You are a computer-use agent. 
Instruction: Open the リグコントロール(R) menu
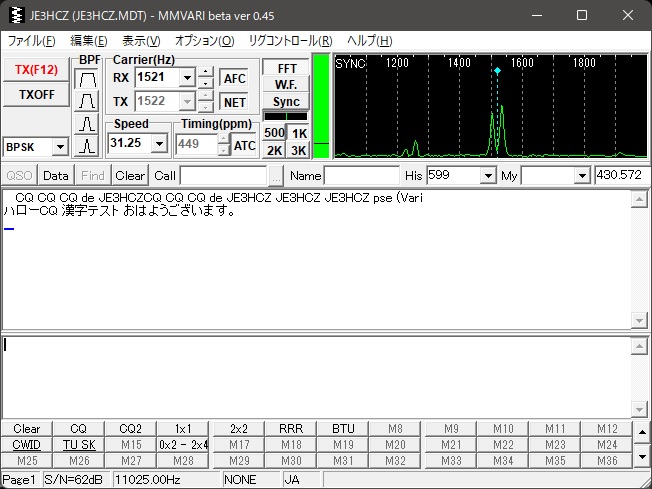click(x=290, y=41)
